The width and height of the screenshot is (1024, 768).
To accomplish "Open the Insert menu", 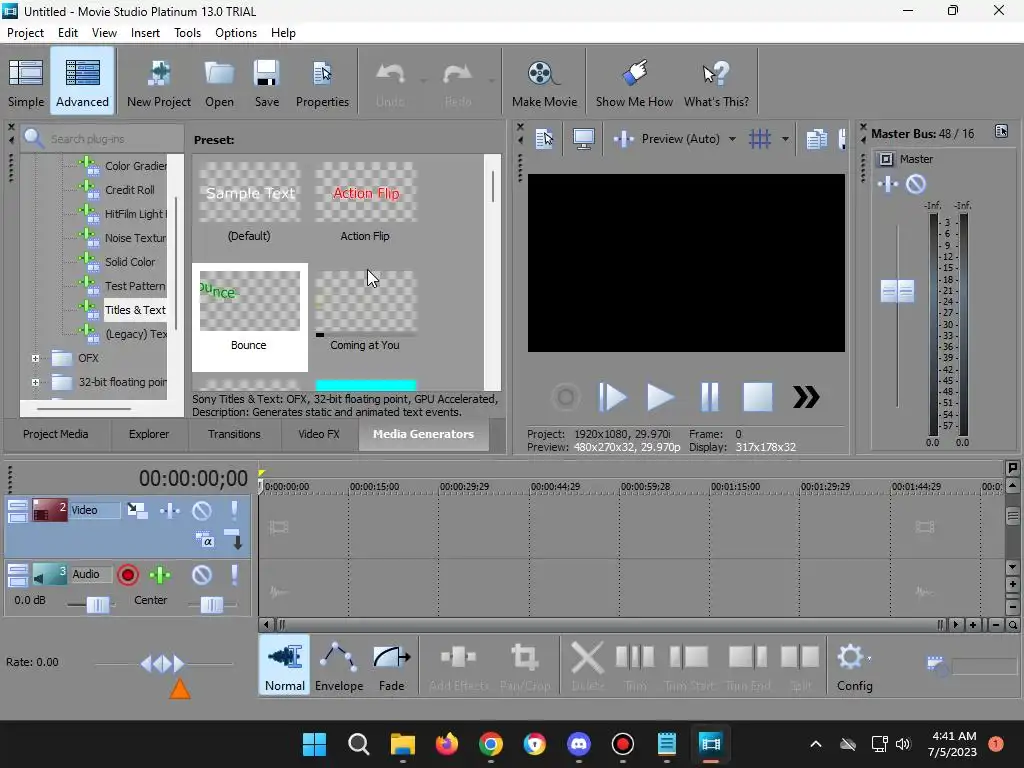I will click(x=145, y=33).
